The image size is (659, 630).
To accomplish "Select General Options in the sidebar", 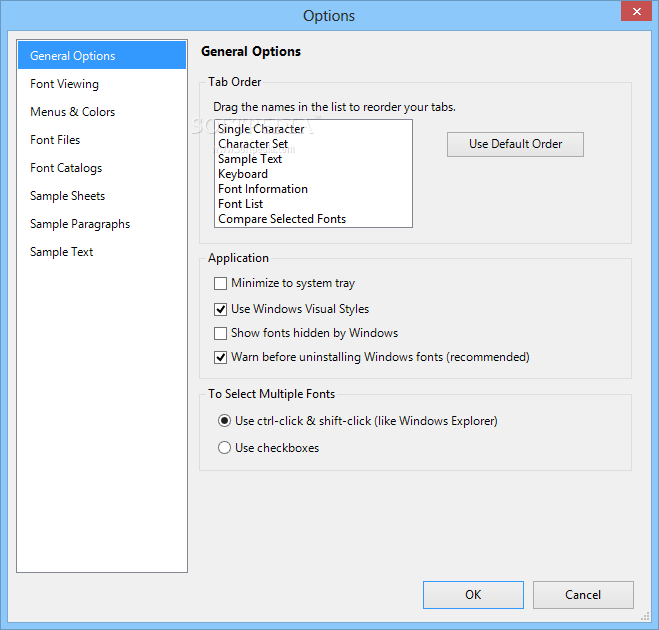I will pyautogui.click(x=102, y=55).
